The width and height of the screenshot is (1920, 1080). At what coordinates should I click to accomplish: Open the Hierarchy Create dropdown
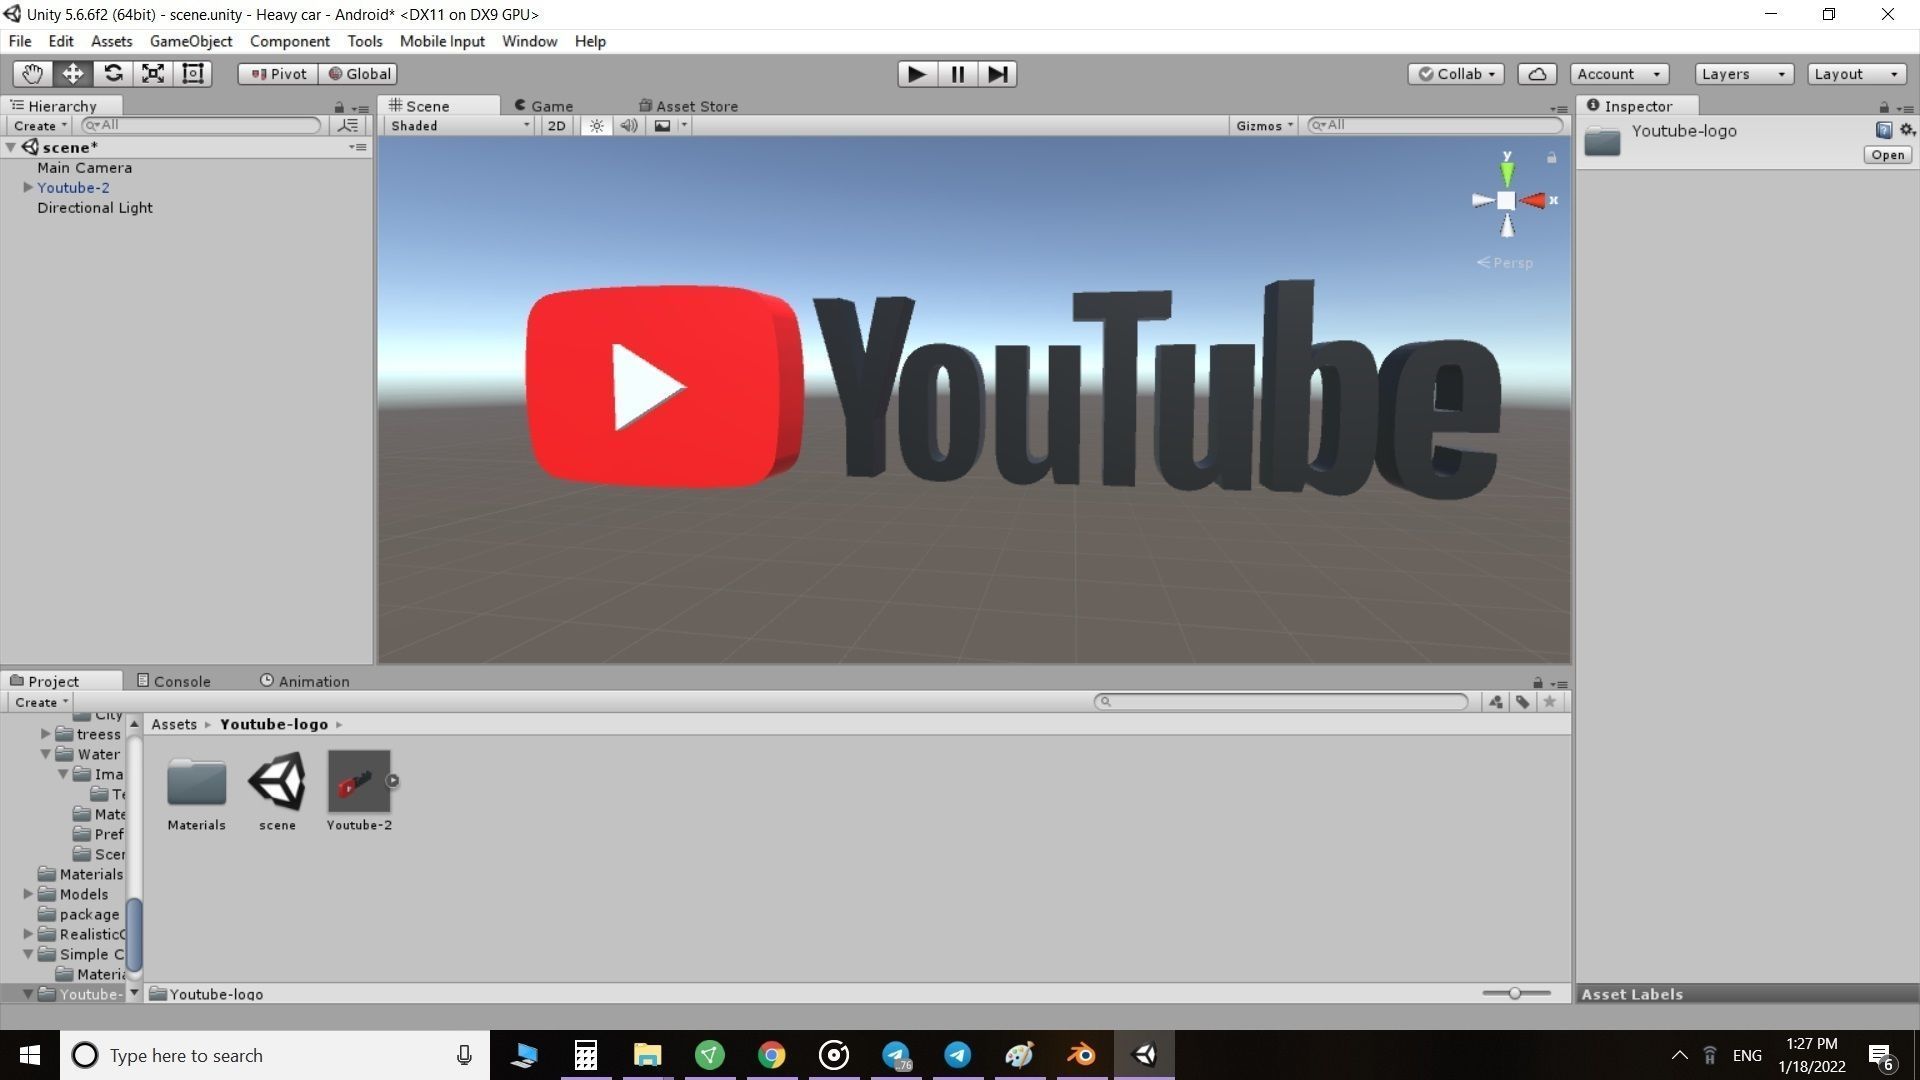click(x=40, y=126)
